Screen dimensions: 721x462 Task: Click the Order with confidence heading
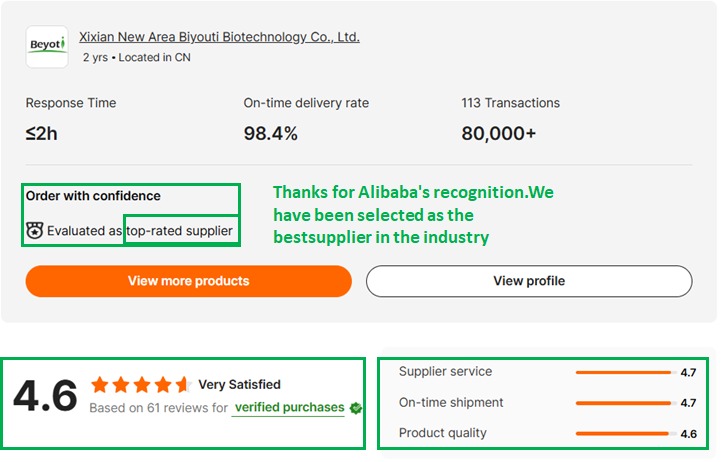pyautogui.click(x=93, y=196)
